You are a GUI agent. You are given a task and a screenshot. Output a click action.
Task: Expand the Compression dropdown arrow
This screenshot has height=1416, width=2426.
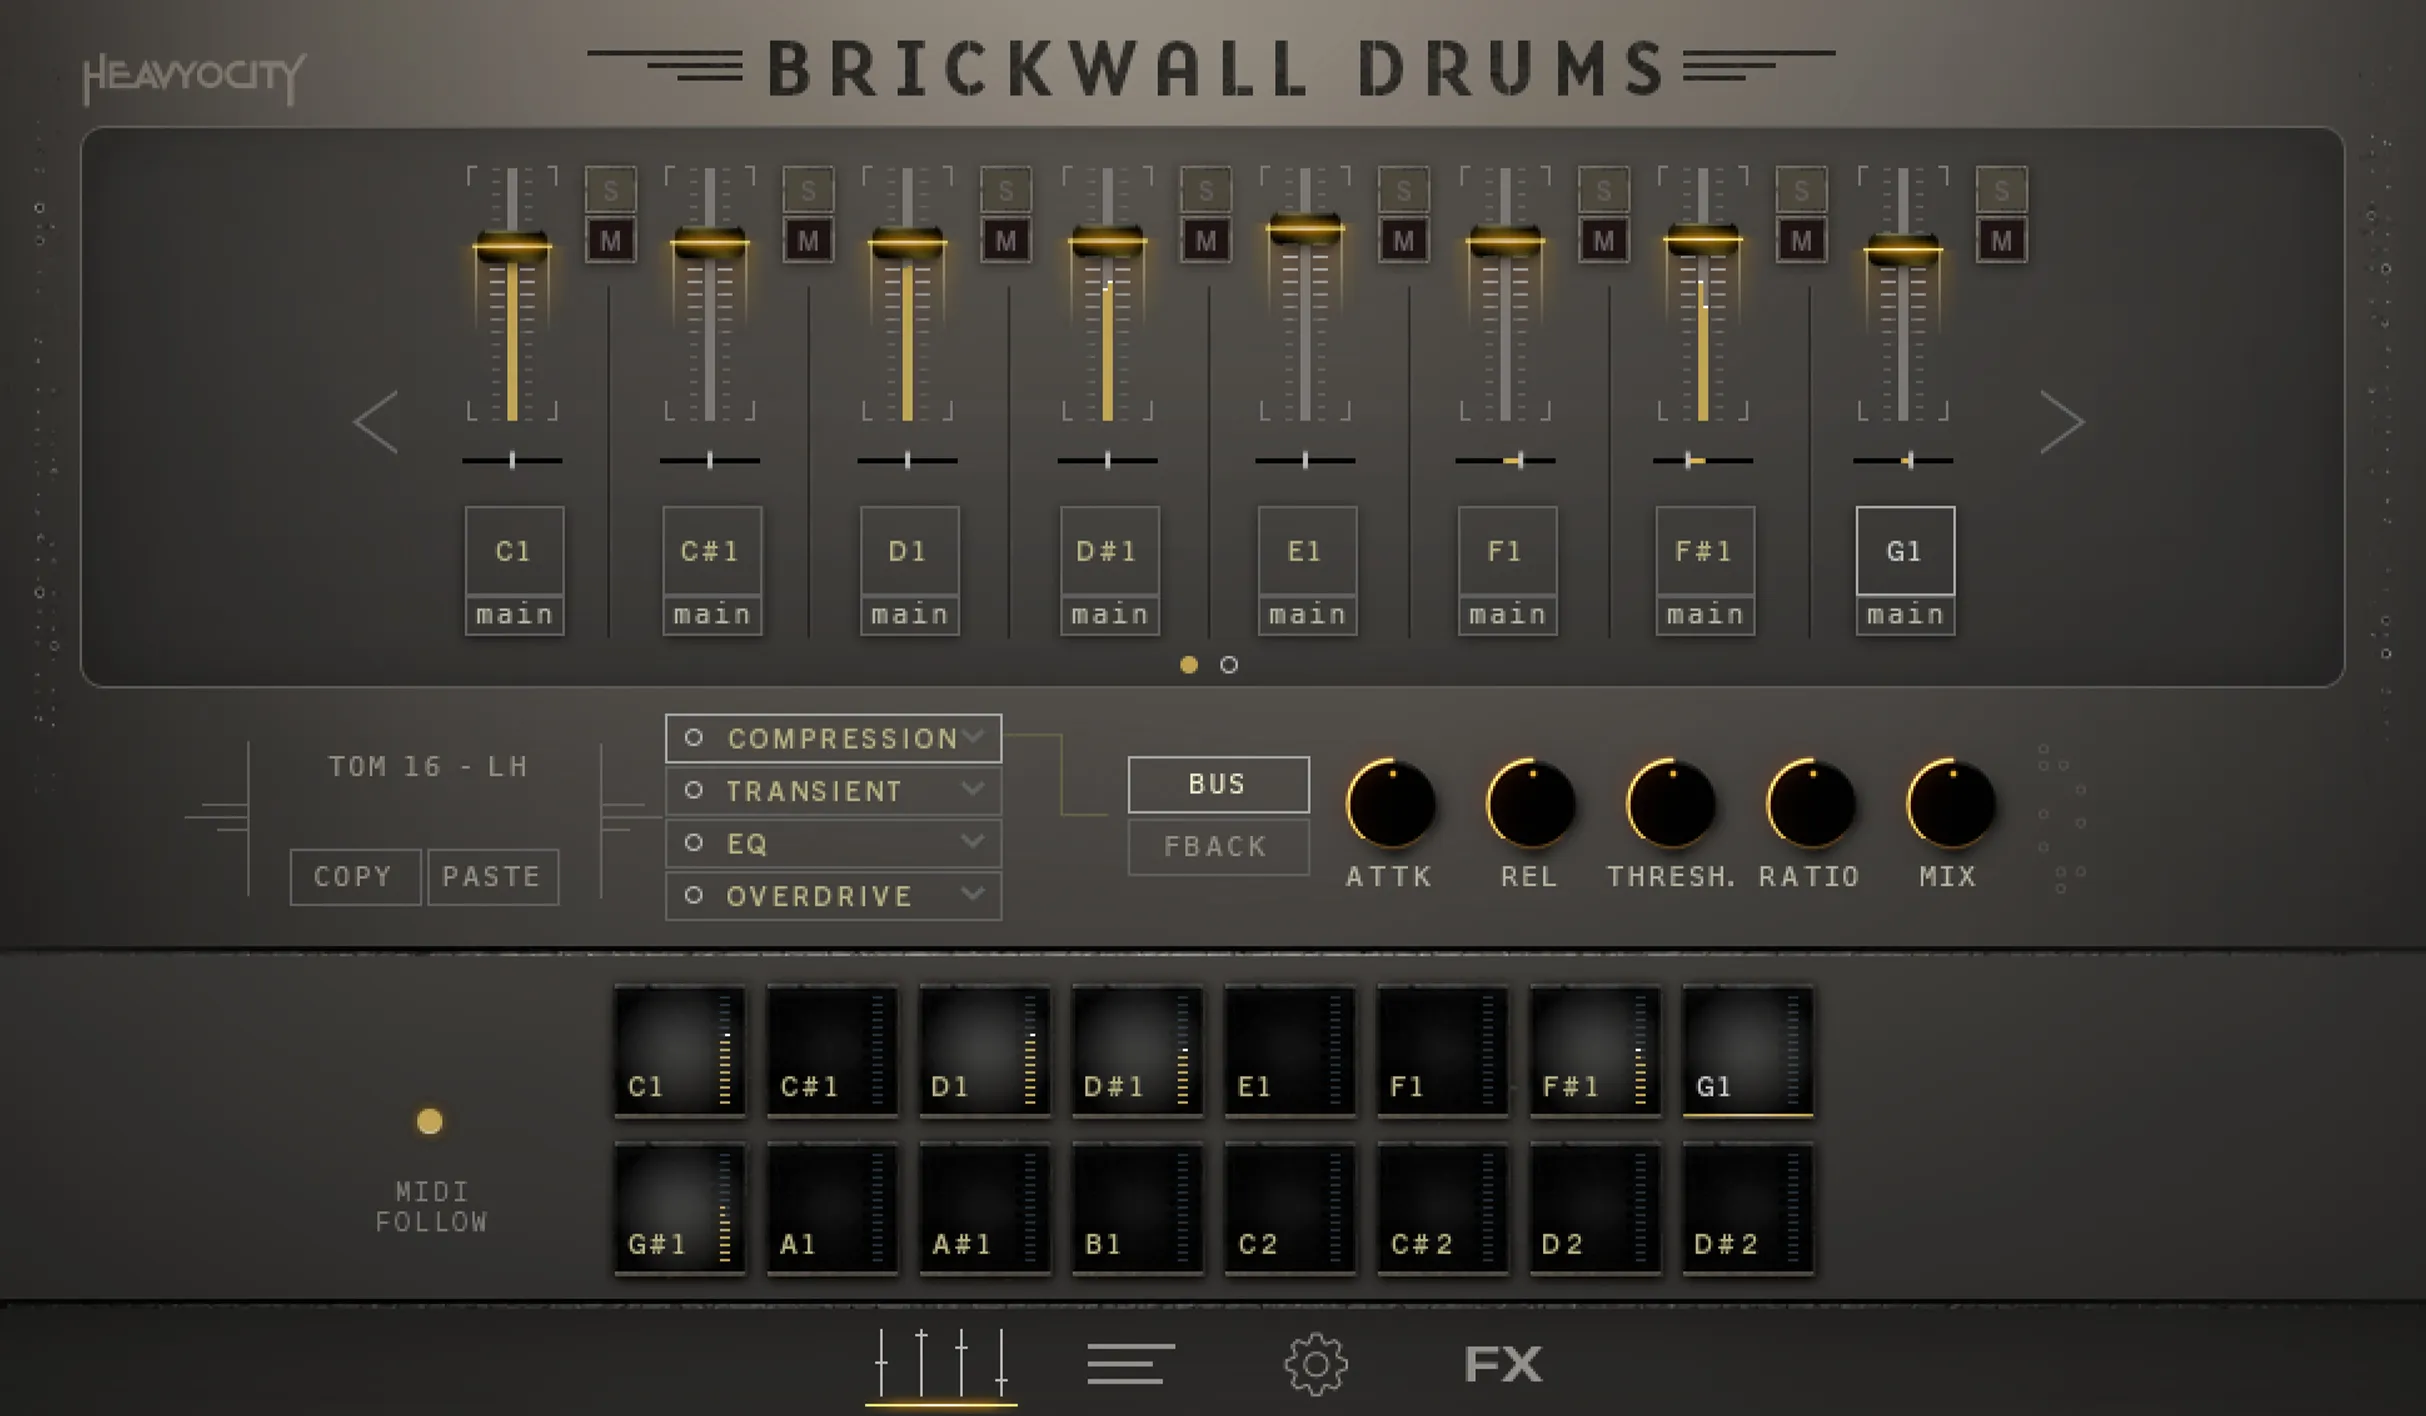[974, 737]
